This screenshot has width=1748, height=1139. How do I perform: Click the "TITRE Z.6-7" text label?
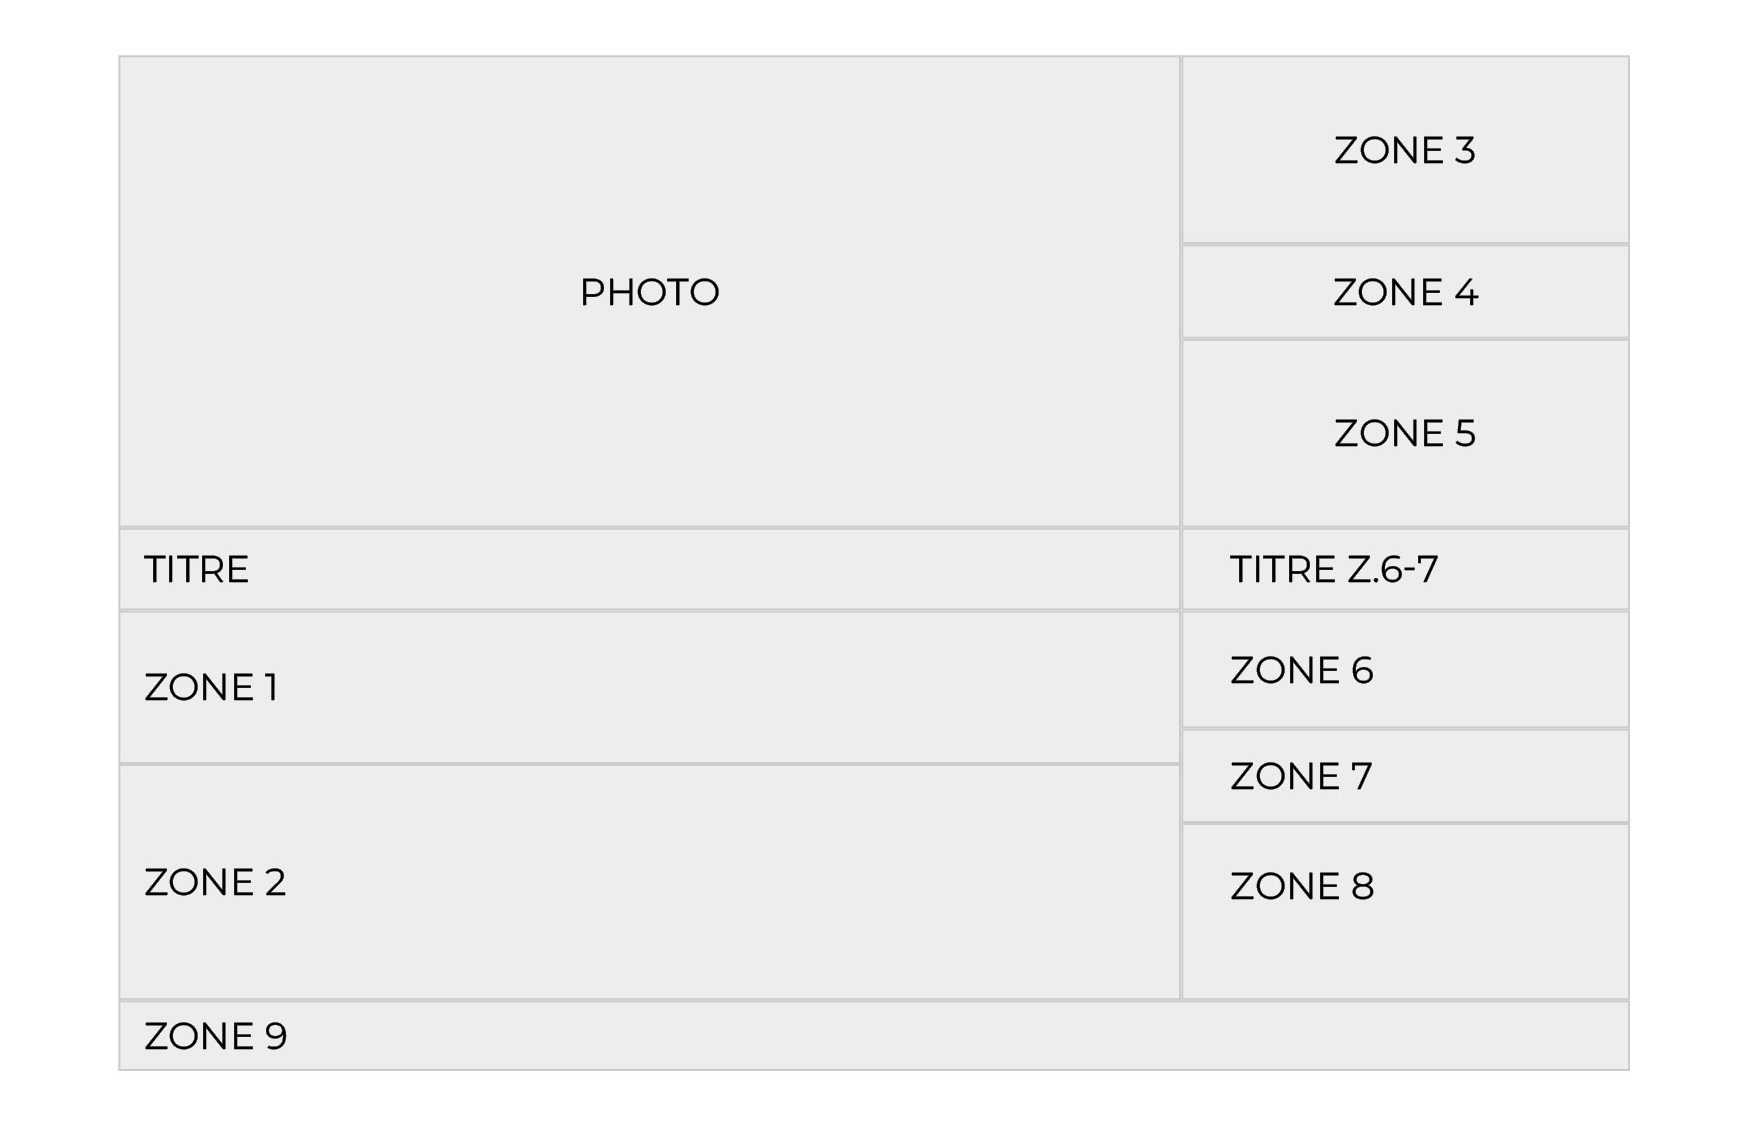1334,569
